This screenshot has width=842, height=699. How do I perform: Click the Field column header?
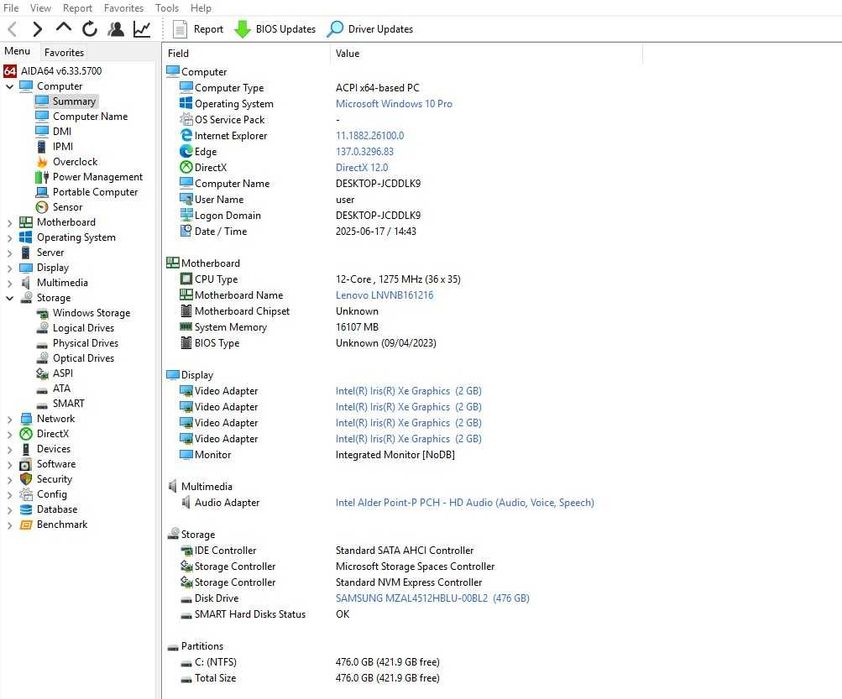246,53
